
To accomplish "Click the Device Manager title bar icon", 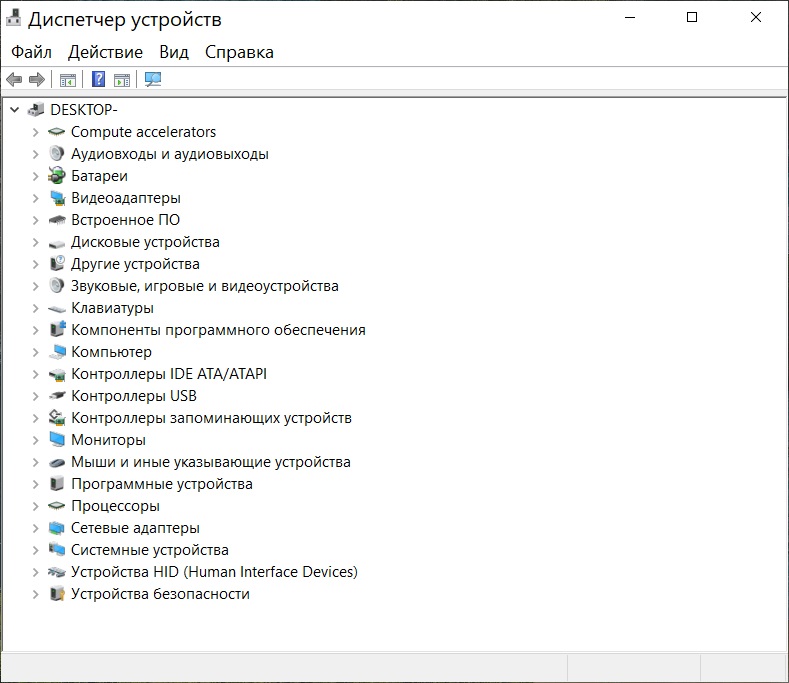I will point(14,18).
